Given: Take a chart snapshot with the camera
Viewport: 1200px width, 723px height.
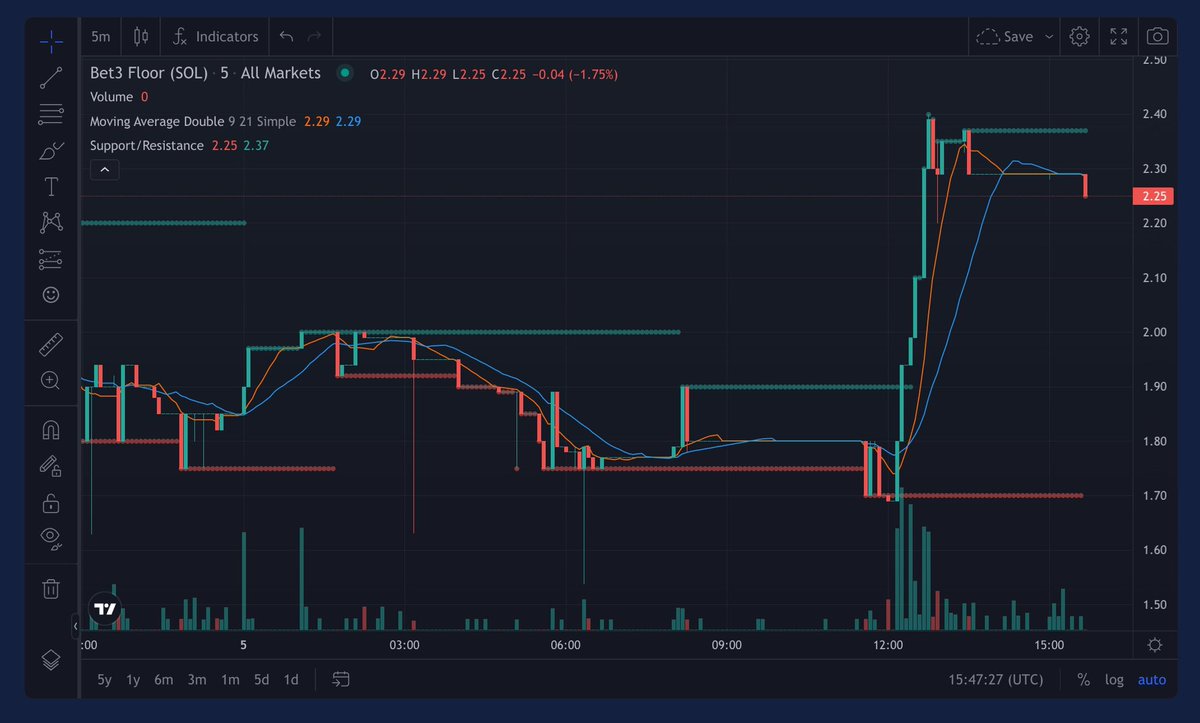Looking at the screenshot, I should (x=1158, y=36).
